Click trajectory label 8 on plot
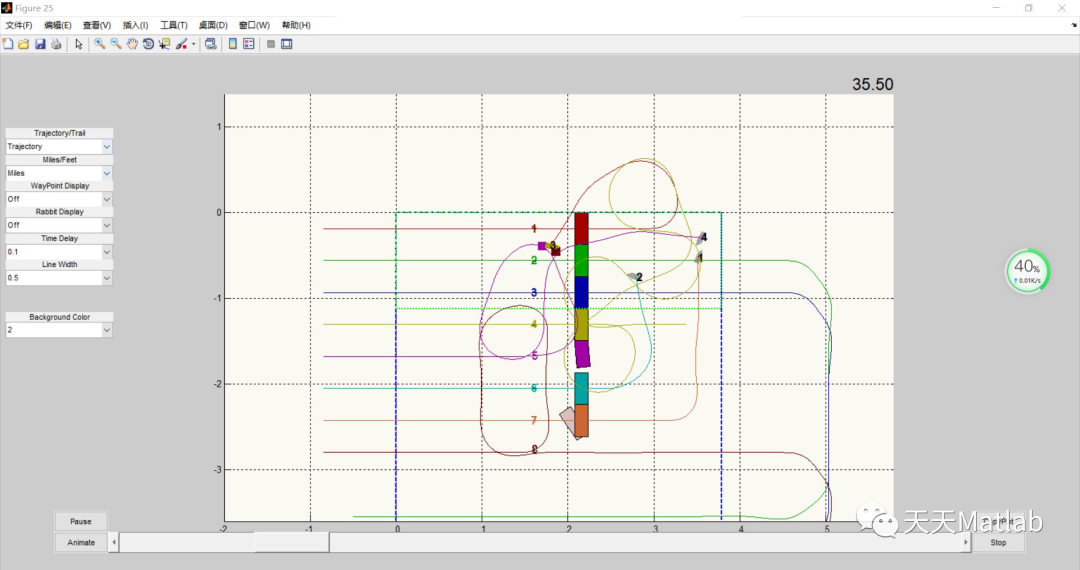The height and width of the screenshot is (570, 1080). [x=534, y=450]
